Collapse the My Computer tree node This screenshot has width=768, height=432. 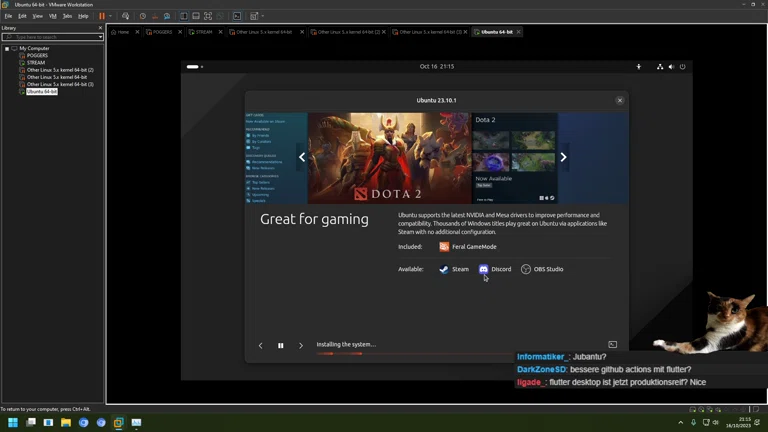coord(7,48)
